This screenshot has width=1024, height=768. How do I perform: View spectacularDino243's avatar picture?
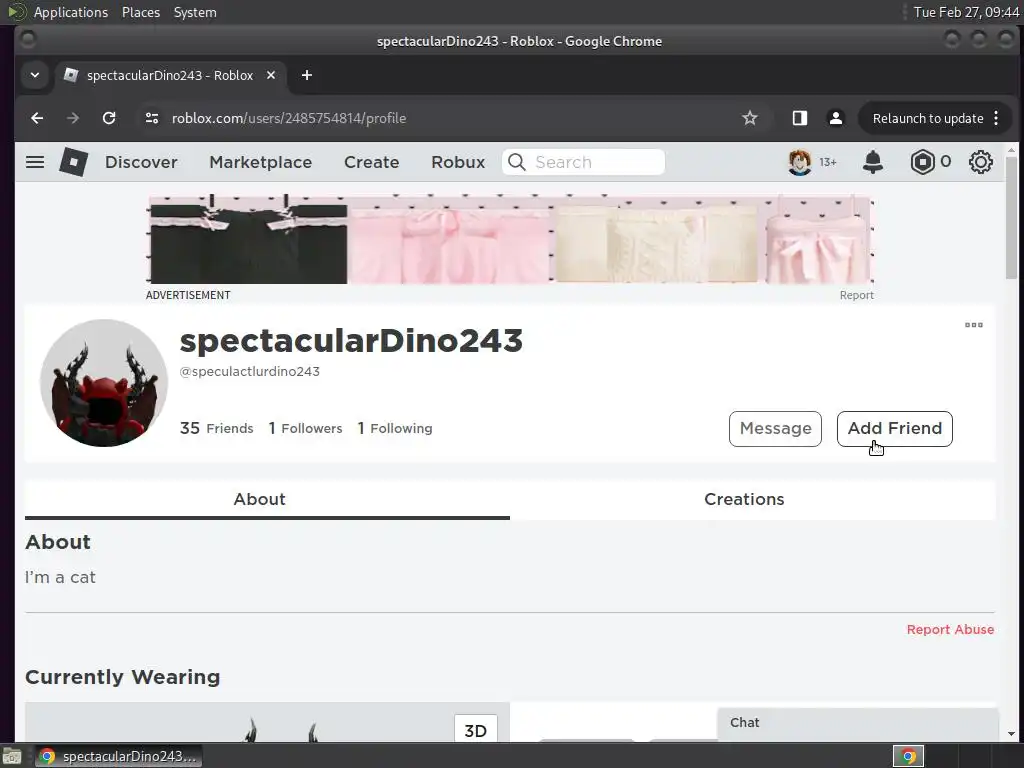tap(104, 383)
